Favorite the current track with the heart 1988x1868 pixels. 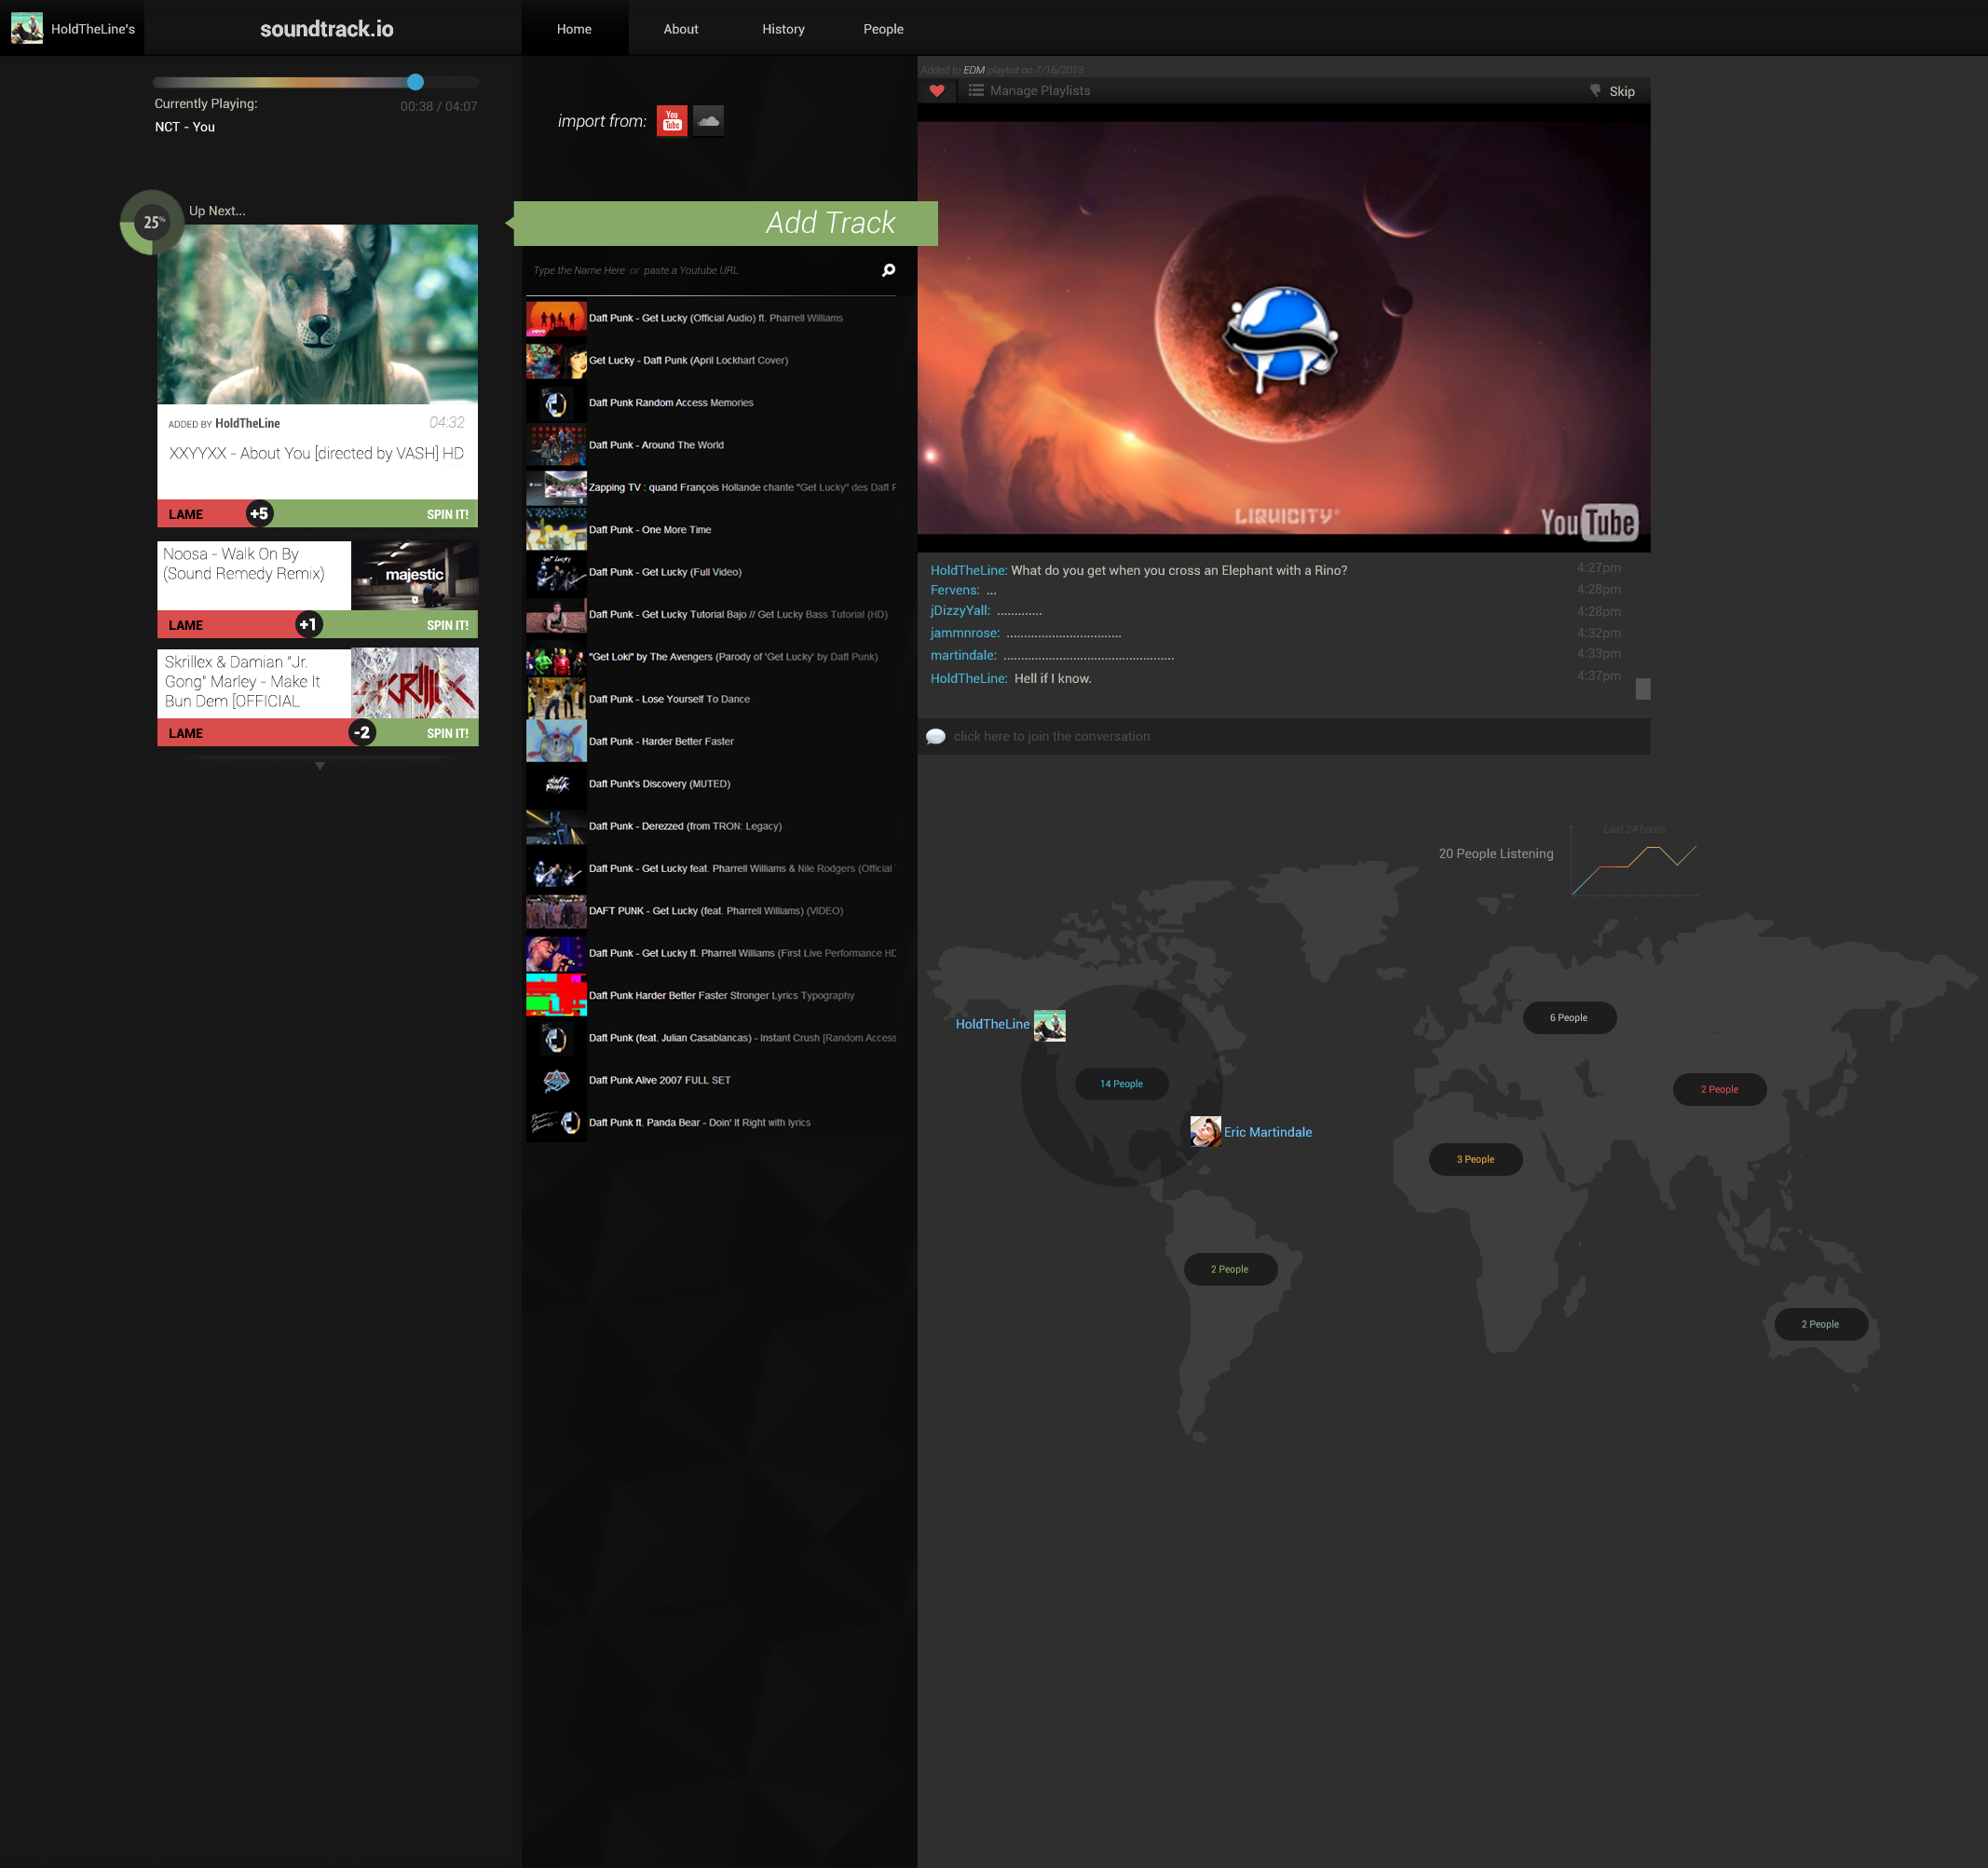[x=937, y=91]
